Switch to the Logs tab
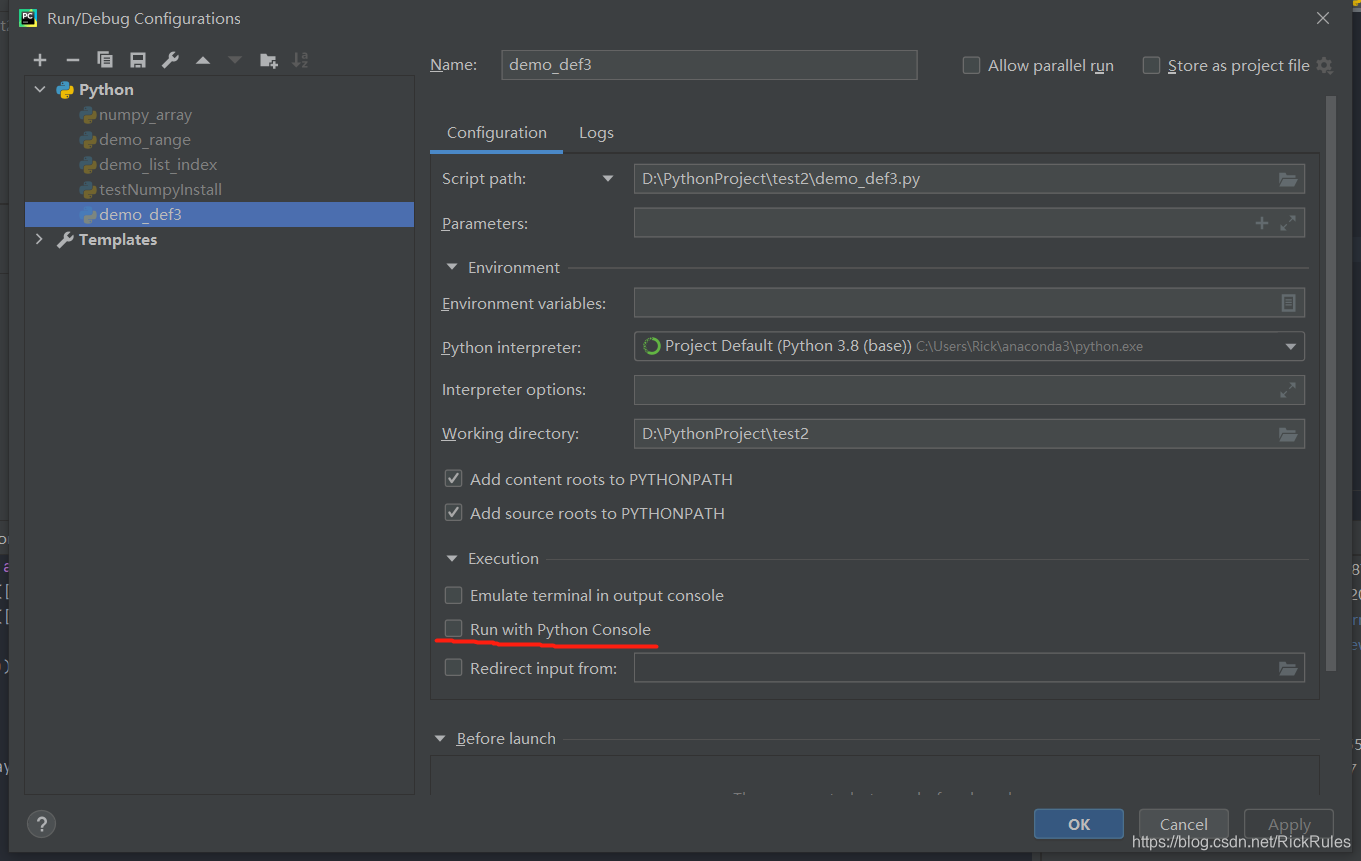Image resolution: width=1361 pixels, height=861 pixels. coord(596,133)
